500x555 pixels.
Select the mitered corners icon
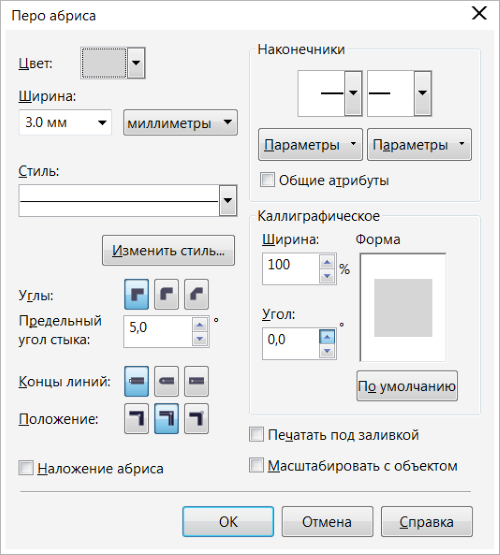point(136,294)
